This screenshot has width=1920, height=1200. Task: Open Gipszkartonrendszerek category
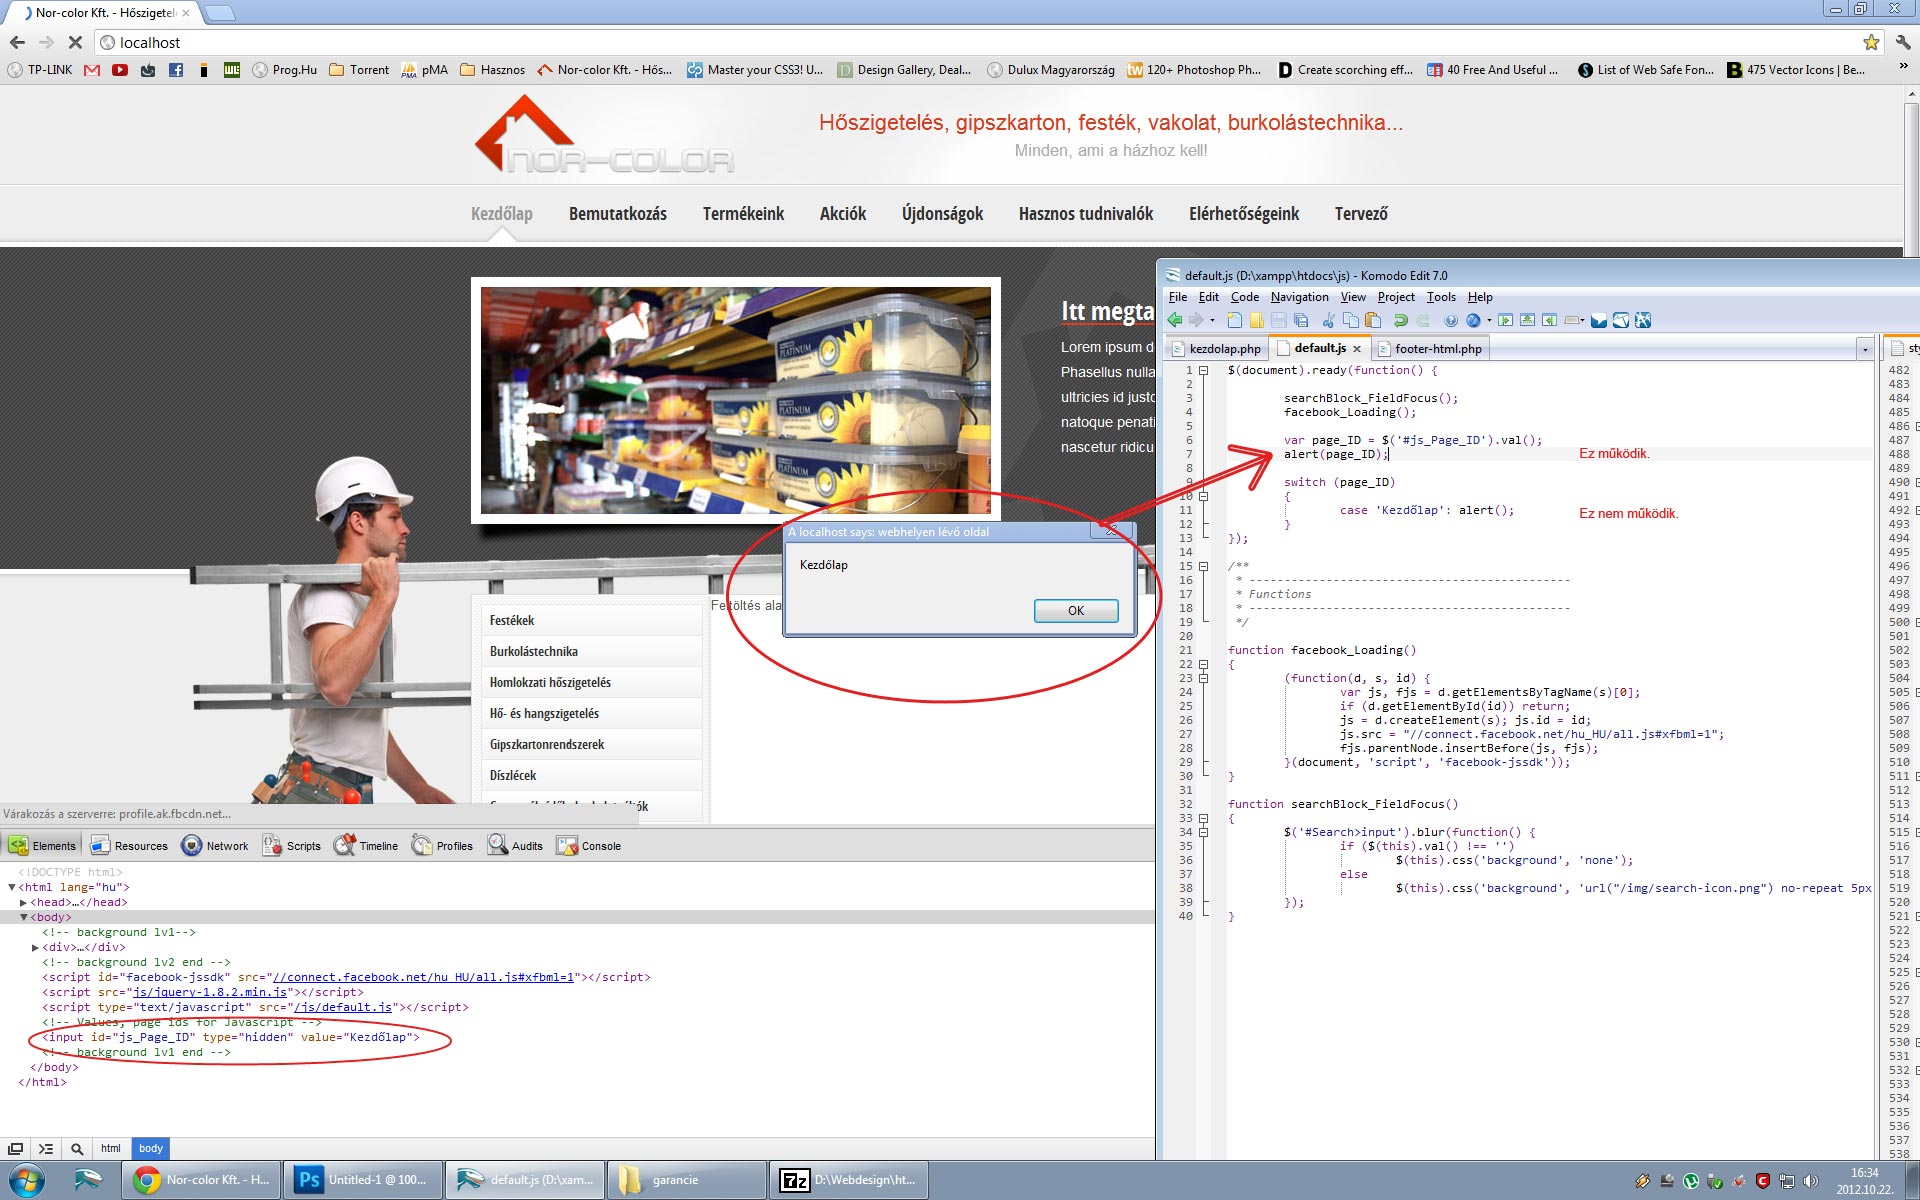(591, 744)
